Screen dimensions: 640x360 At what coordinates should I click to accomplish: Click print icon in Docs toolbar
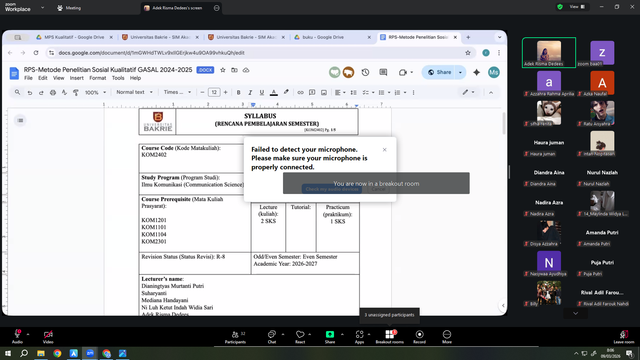click(53, 93)
